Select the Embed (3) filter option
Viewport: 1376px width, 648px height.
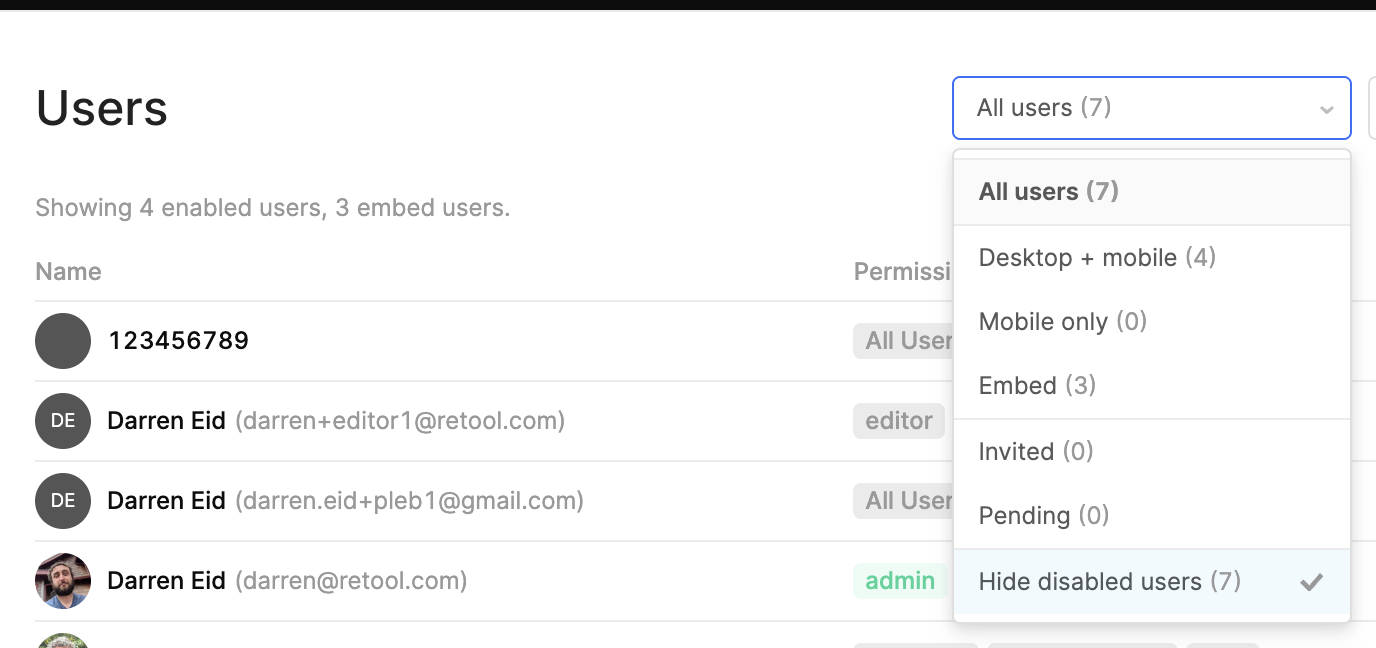[1152, 386]
